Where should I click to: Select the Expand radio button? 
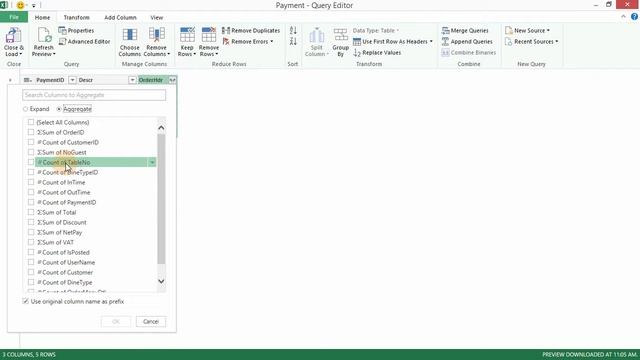click(26, 109)
